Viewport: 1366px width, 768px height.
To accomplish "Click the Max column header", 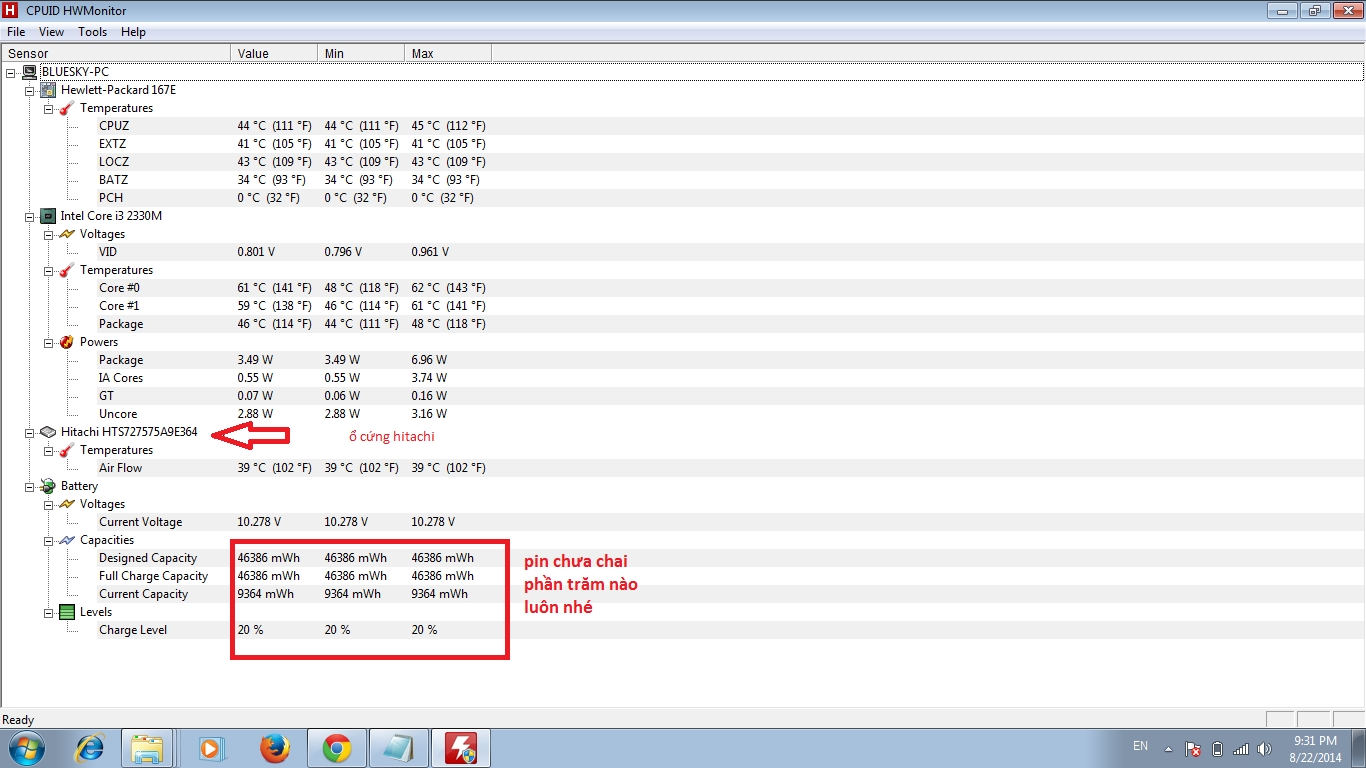I will [449, 53].
